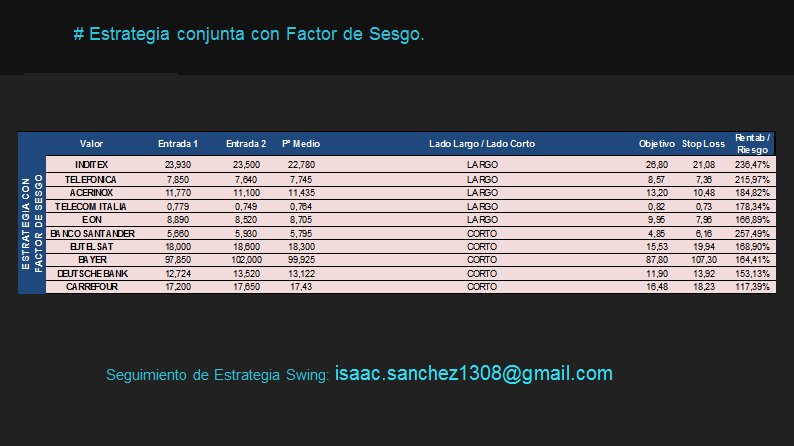
Task: Select the Objetivo column header
Action: click(657, 144)
